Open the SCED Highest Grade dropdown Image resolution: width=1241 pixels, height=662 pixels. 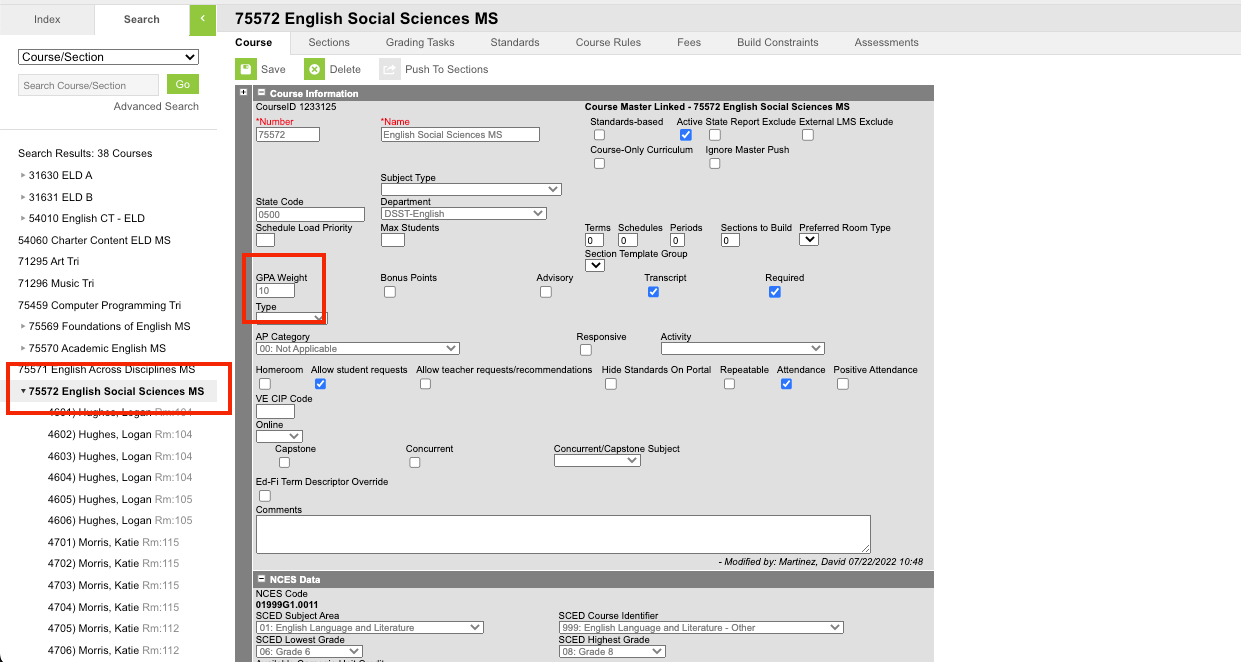pyautogui.click(x=612, y=652)
